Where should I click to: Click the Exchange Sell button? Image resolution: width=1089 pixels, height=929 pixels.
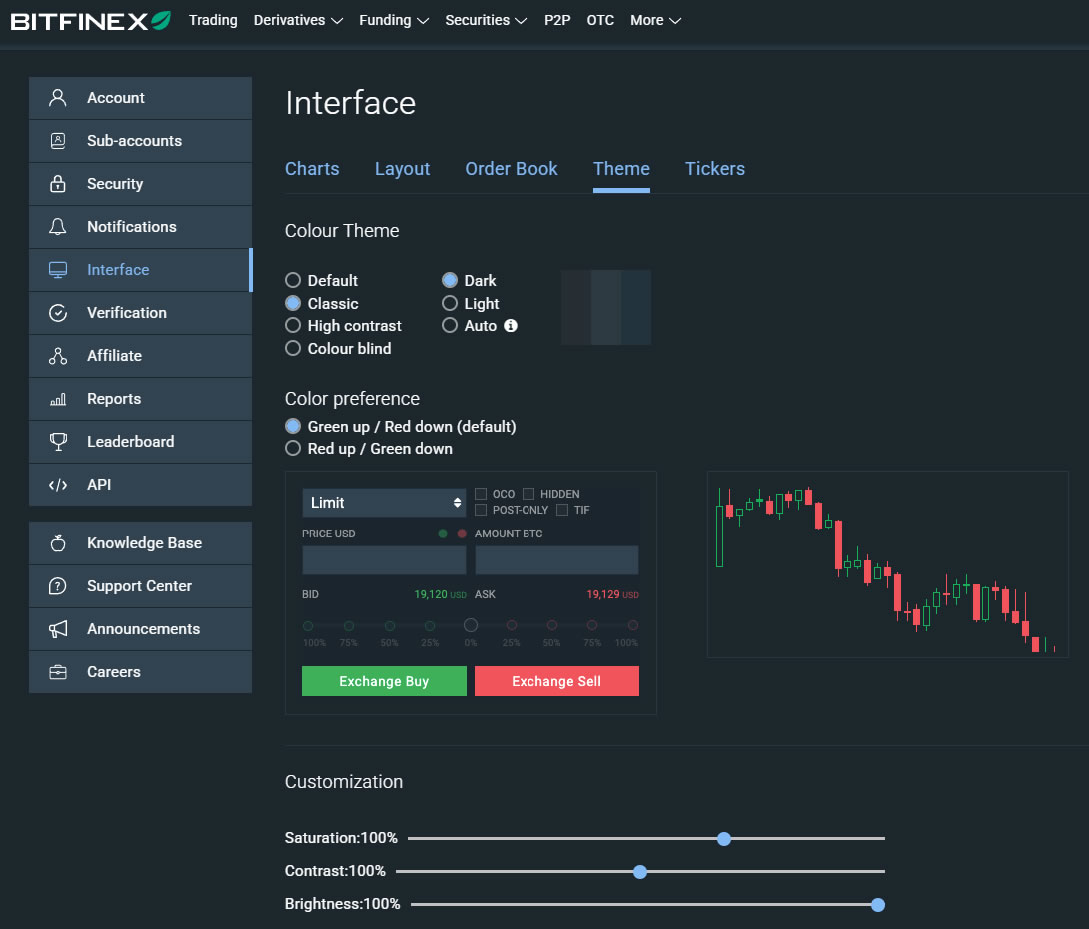(556, 680)
